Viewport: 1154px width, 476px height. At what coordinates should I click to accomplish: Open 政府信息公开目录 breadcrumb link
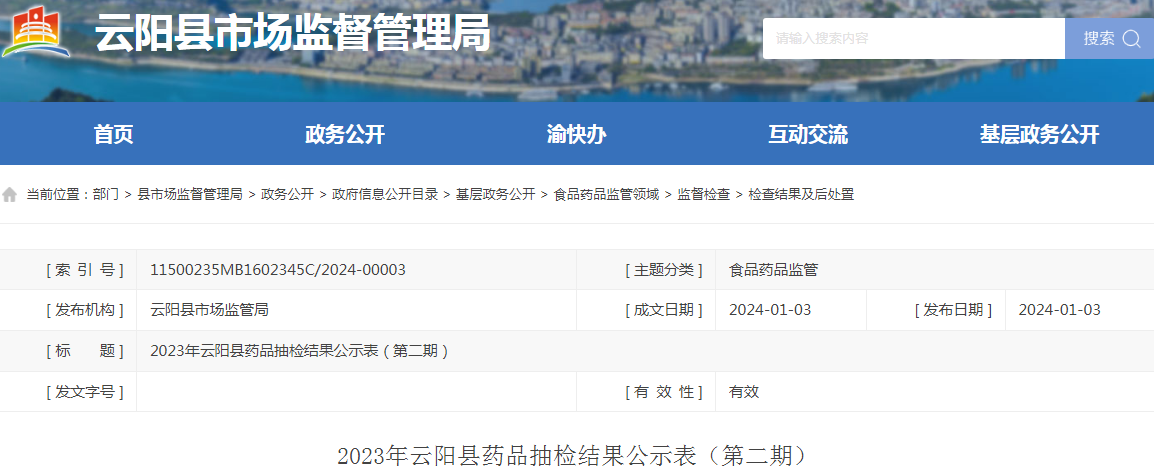point(385,195)
